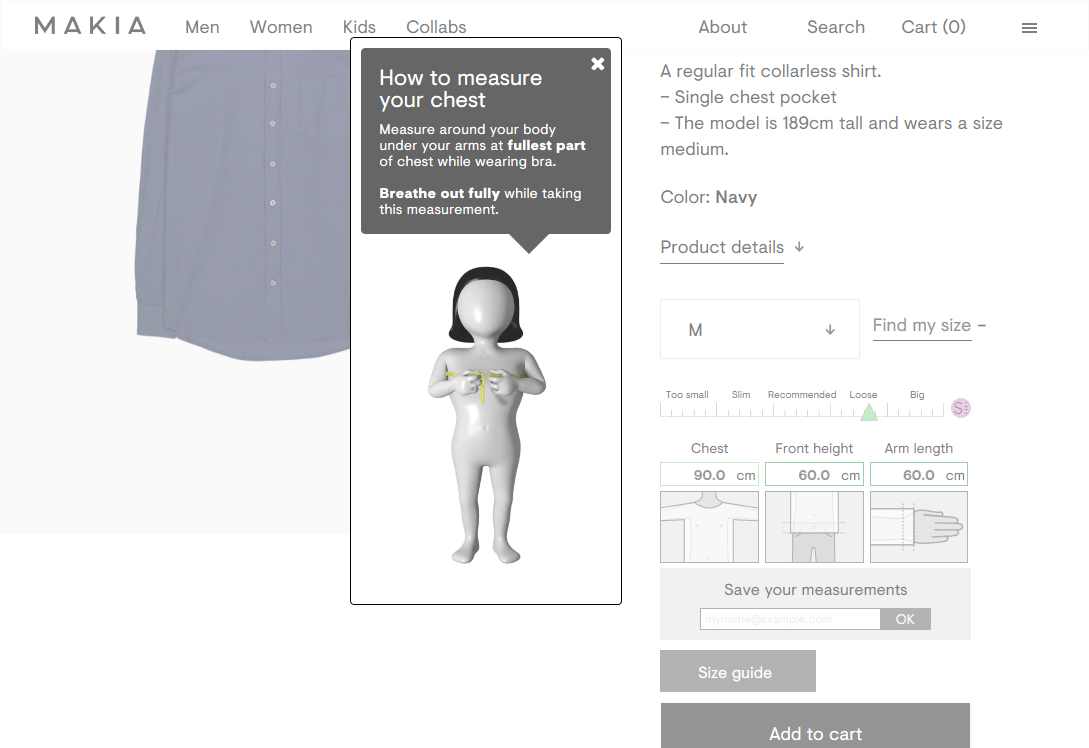Click 'Save your measurements' label
Image resolution: width=1089 pixels, height=748 pixels.
(815, 590)
